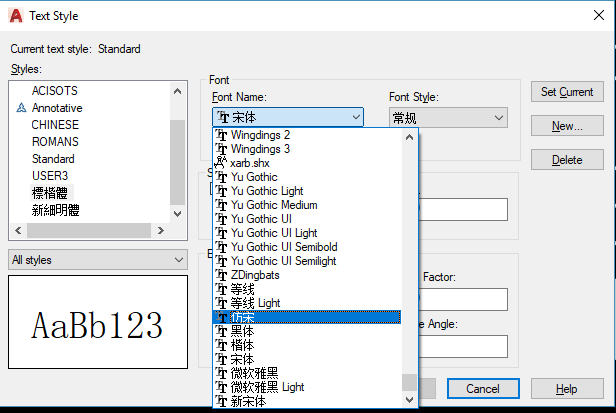Click the xarb.shx shape font icon
Screen dimensions: 616x413
pyautogui.click(x=221, y=162)
